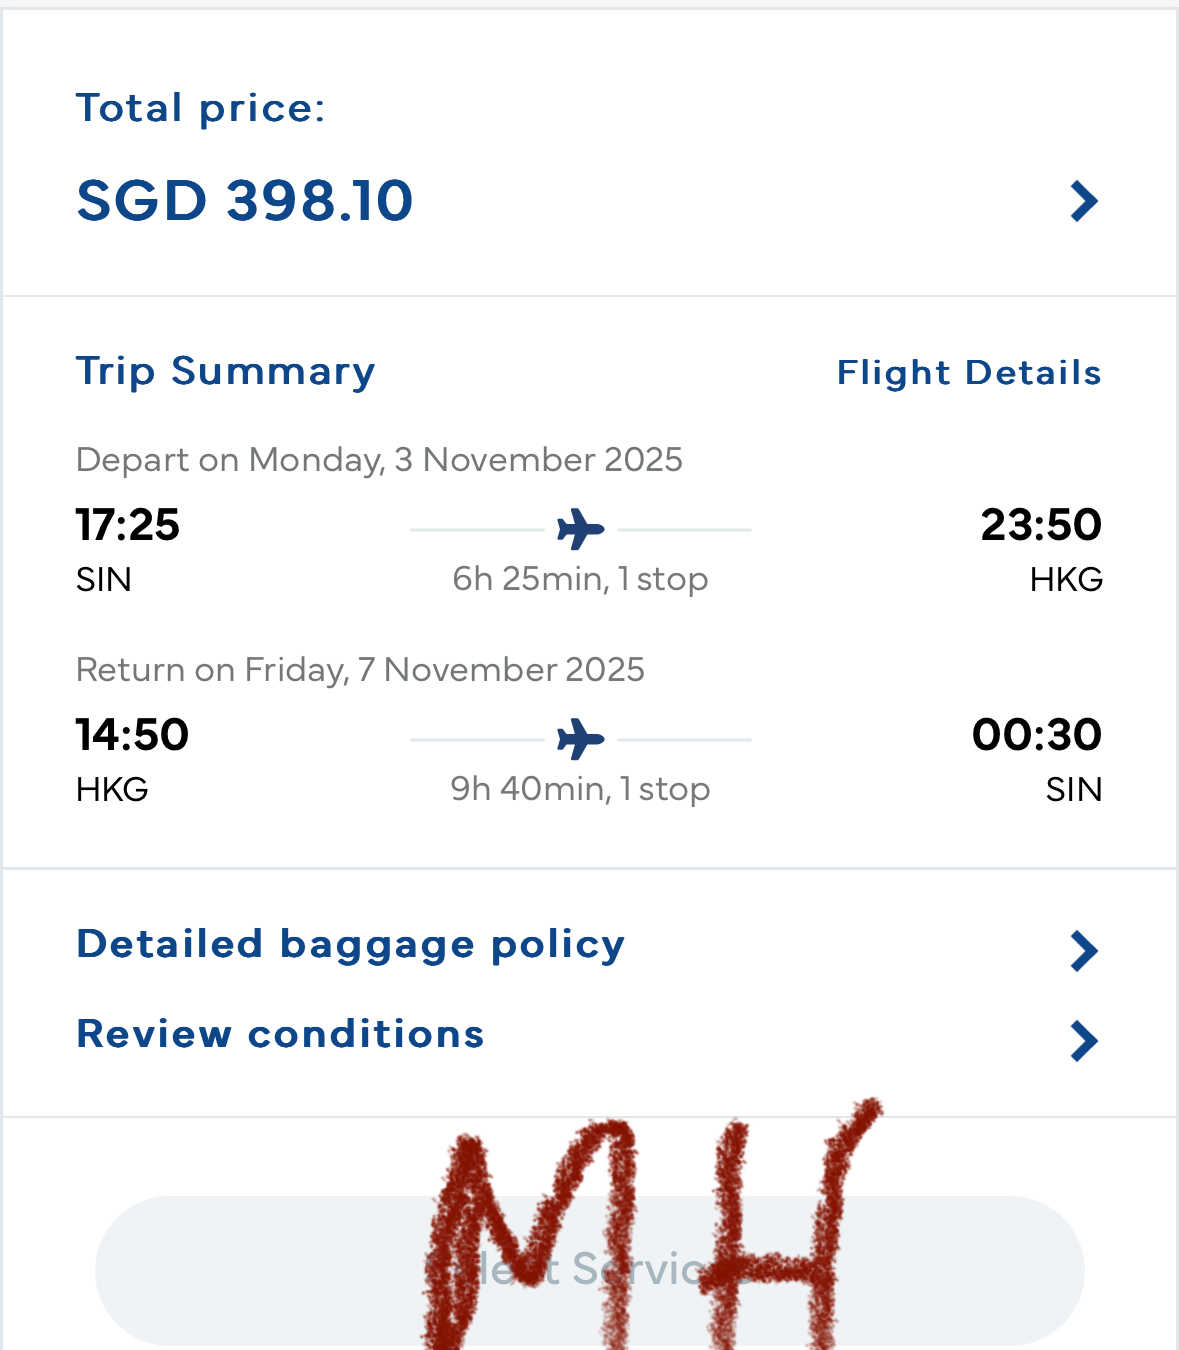Open the Review conditions chevron arrow

1084,1041
